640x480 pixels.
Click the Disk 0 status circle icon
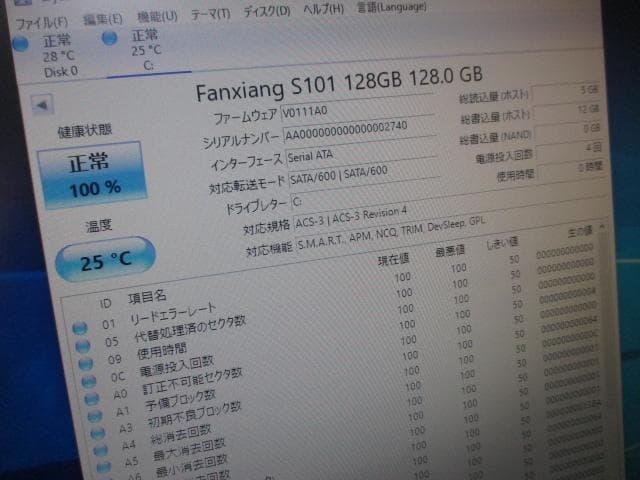(22, 42)
